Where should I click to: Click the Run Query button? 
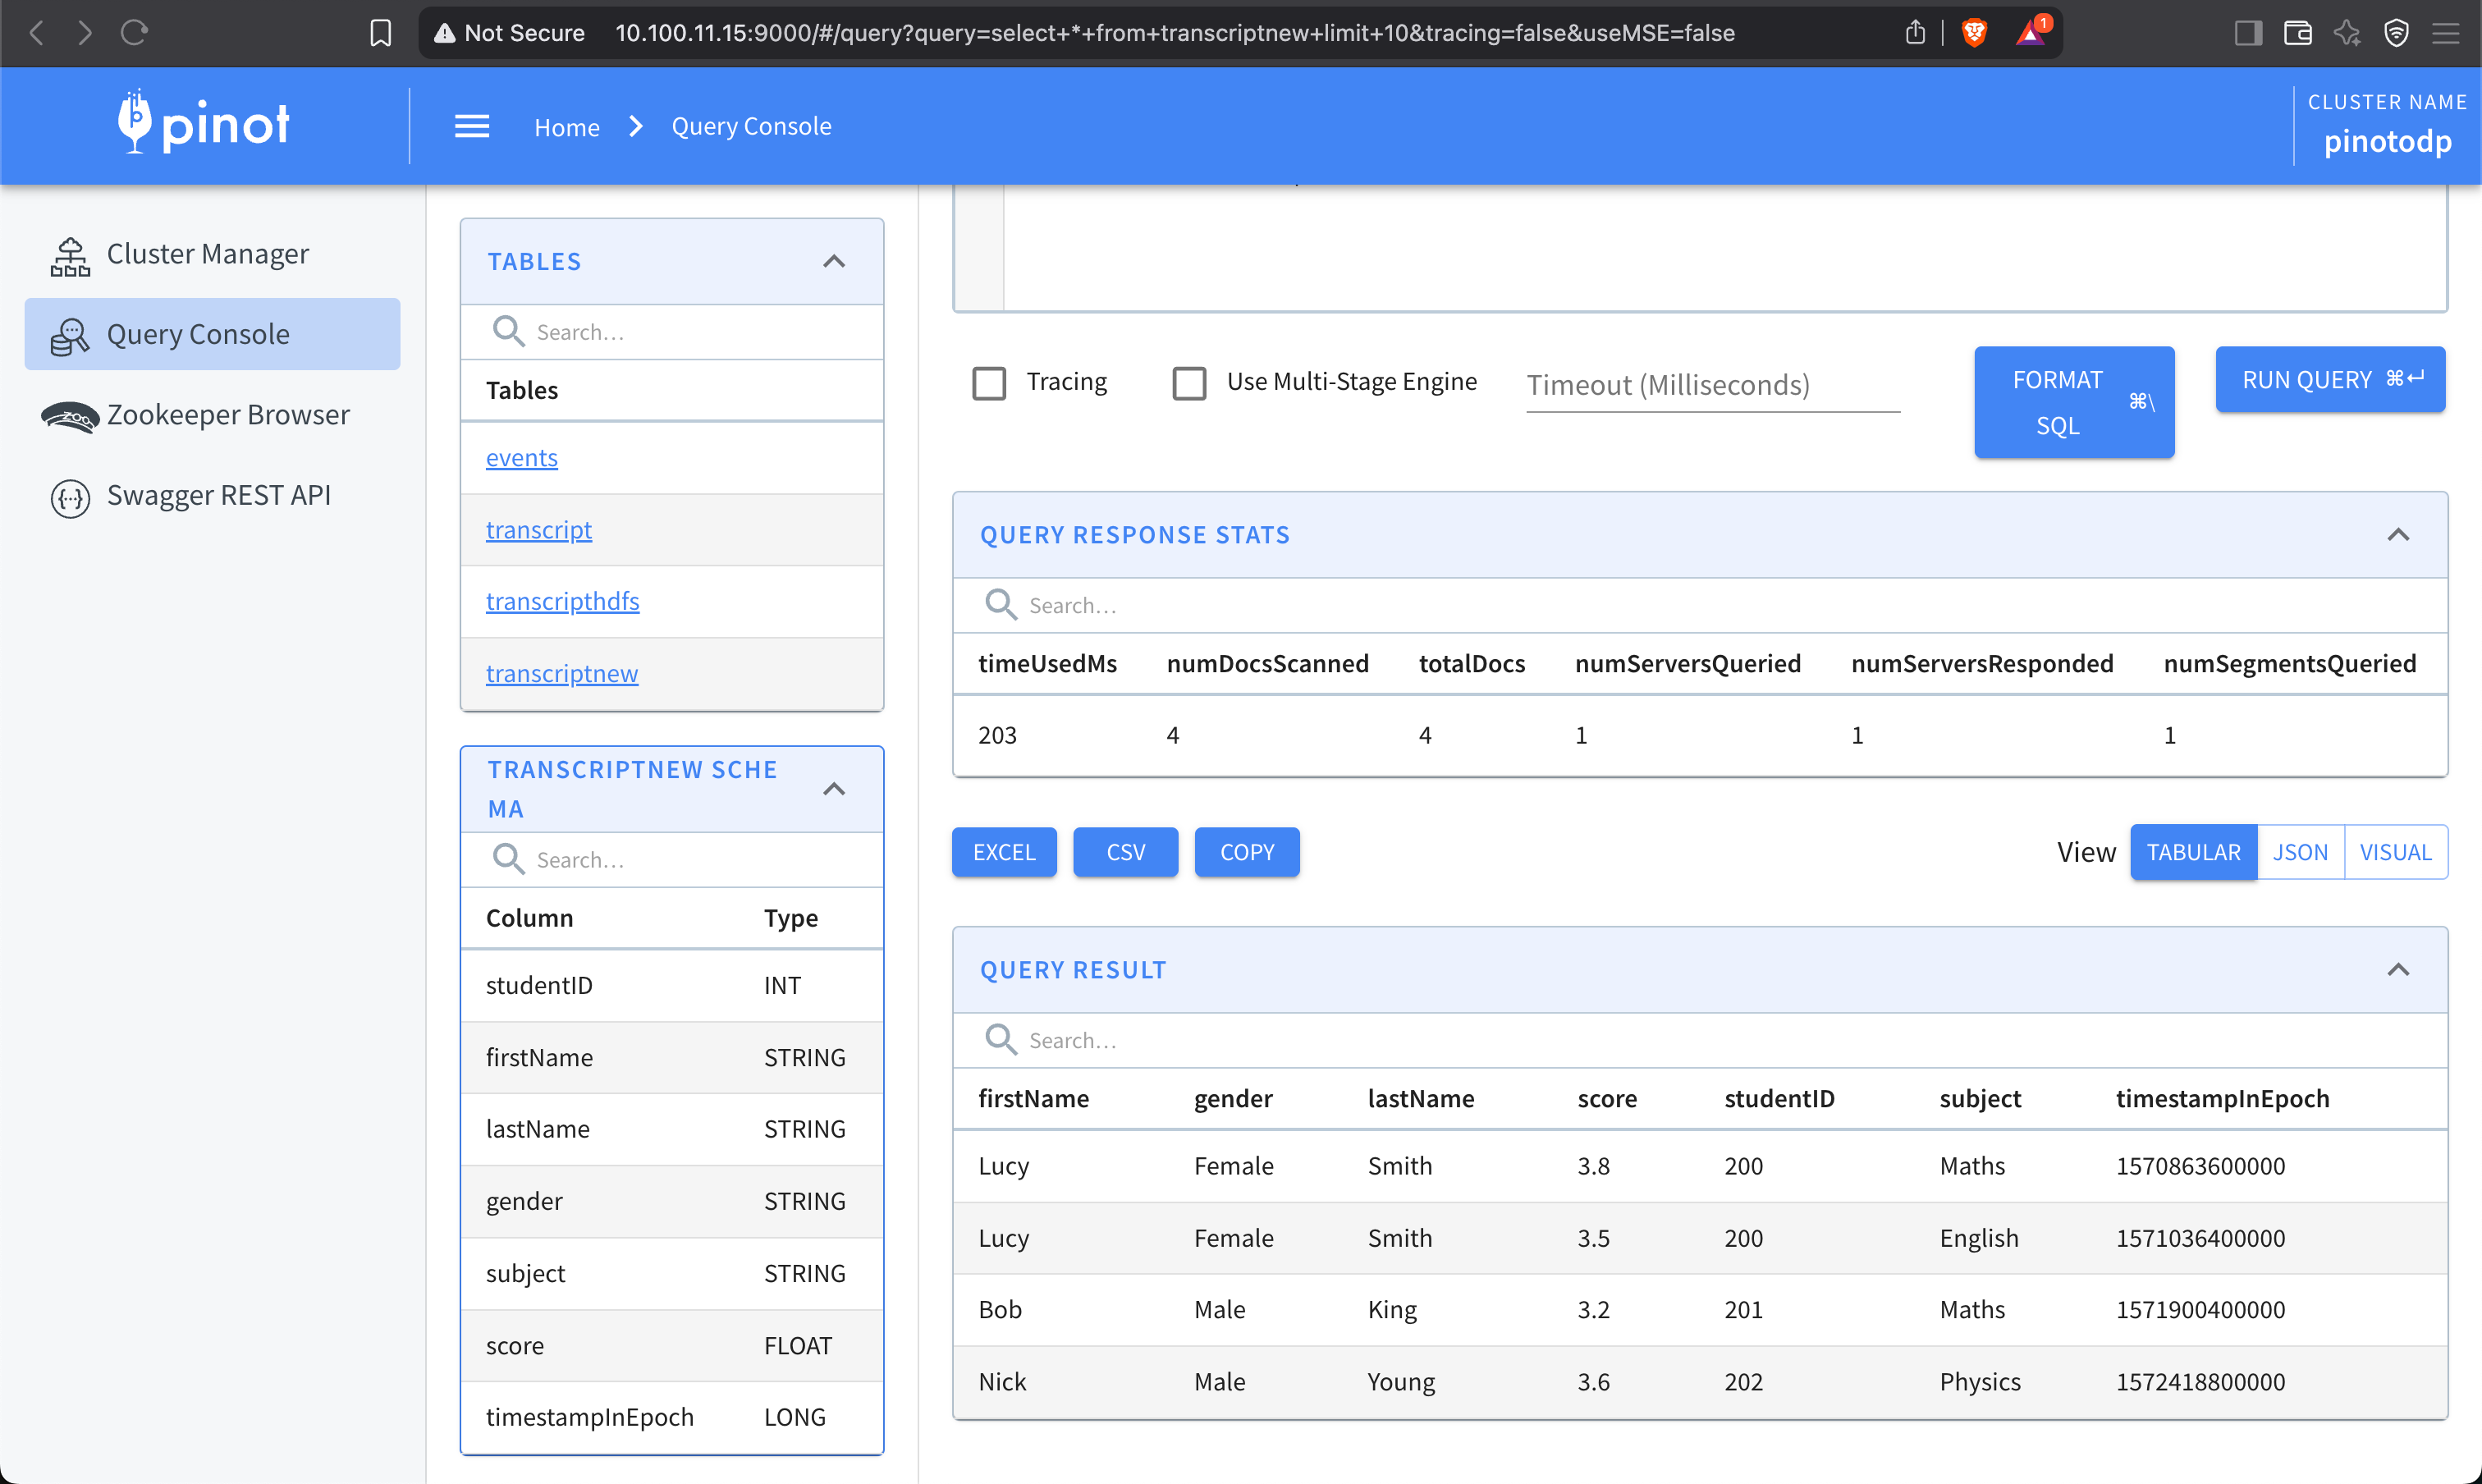click(2330, 379)
